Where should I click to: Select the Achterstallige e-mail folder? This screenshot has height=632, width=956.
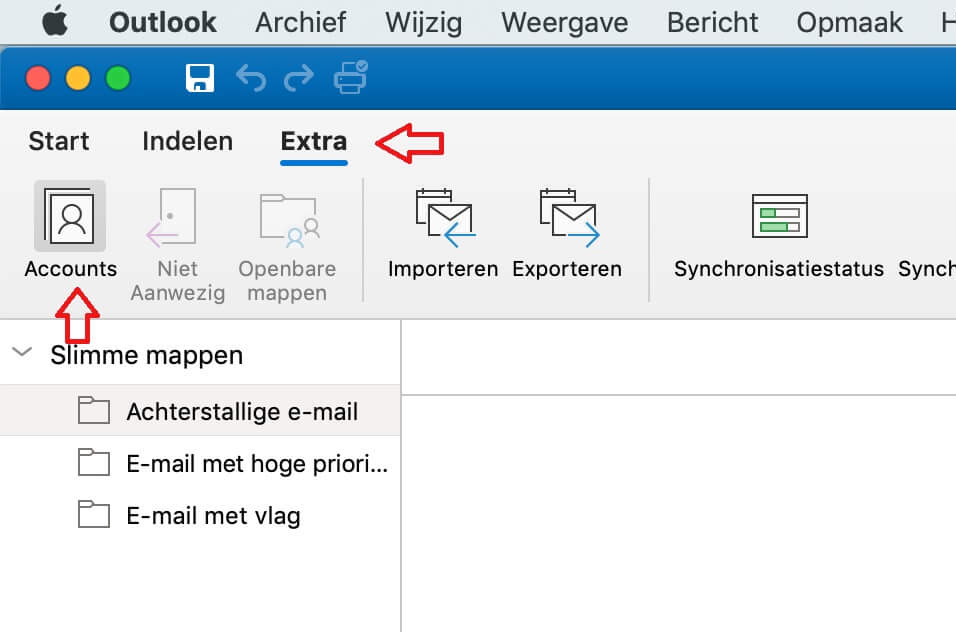(x=200, y=410)
